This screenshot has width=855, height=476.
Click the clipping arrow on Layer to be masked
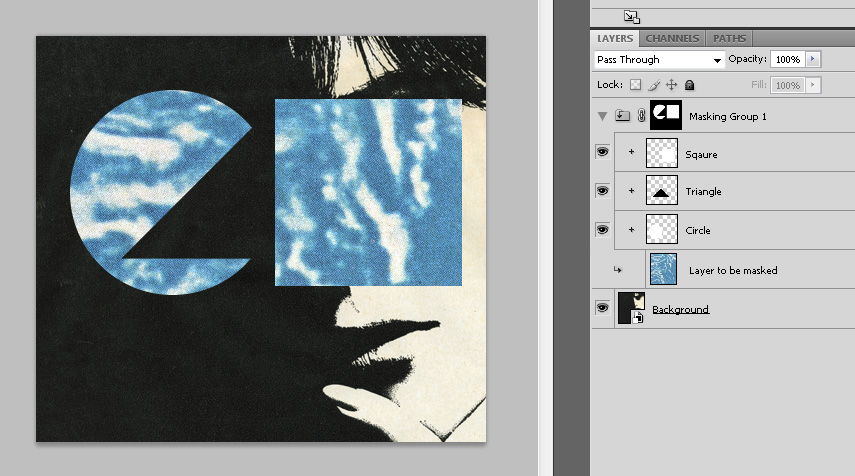point(616,270)
